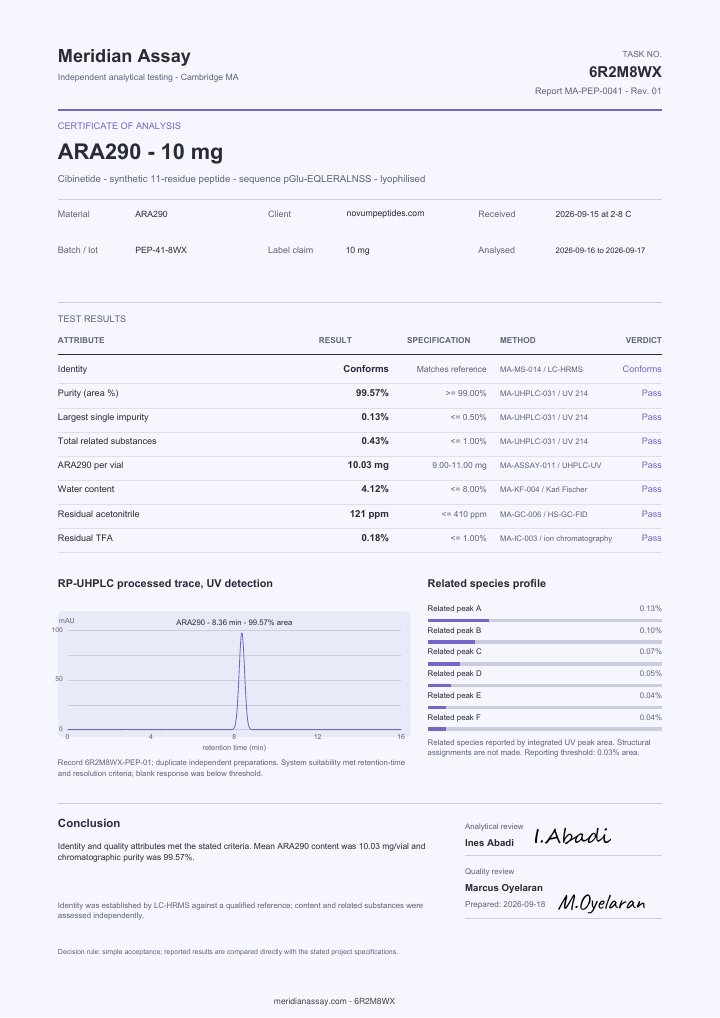Select batch lot PEP-41-8WX
This screenshot has width=720, height=1018.
coord(161,250)
